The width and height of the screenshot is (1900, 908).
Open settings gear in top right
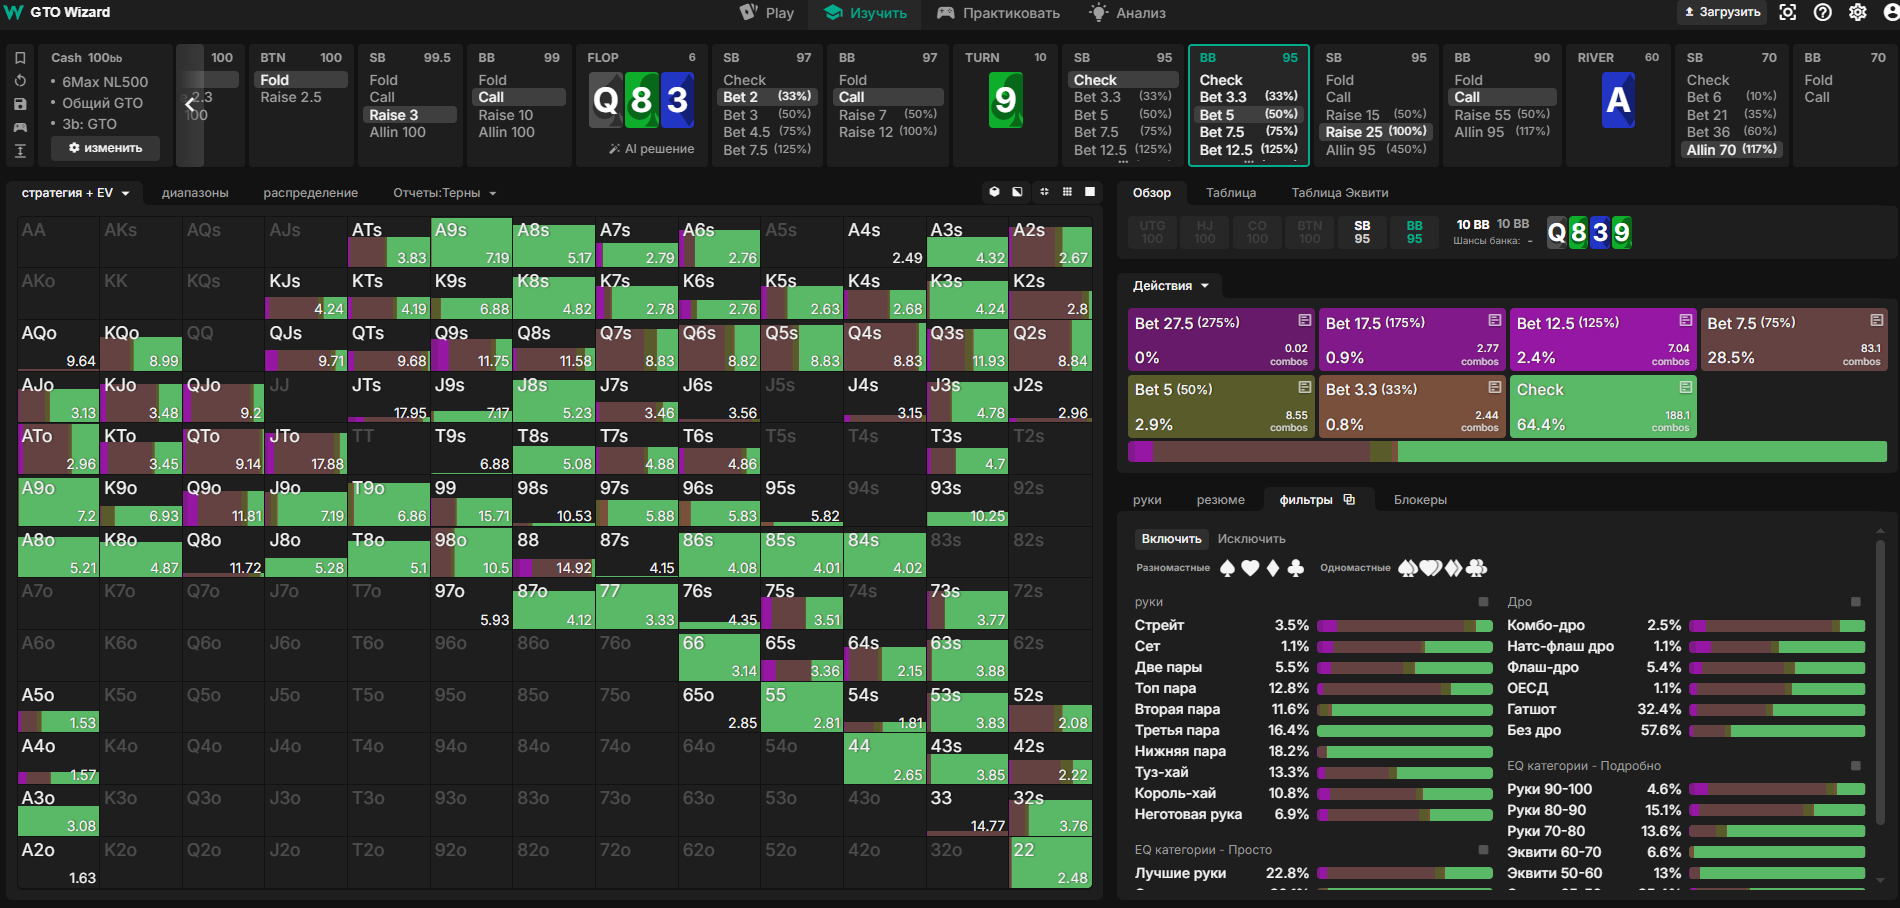[x=1858, y=12]
